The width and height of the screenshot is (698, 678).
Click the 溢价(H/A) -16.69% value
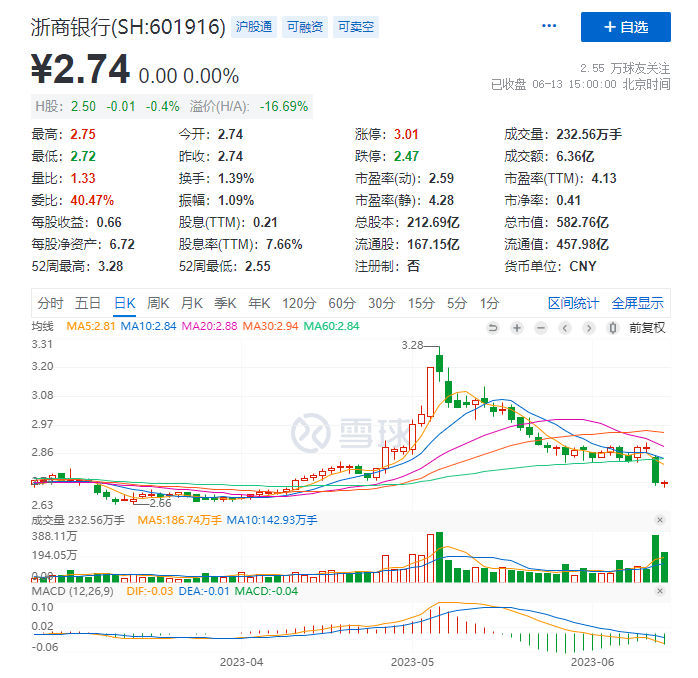(284, 106)
